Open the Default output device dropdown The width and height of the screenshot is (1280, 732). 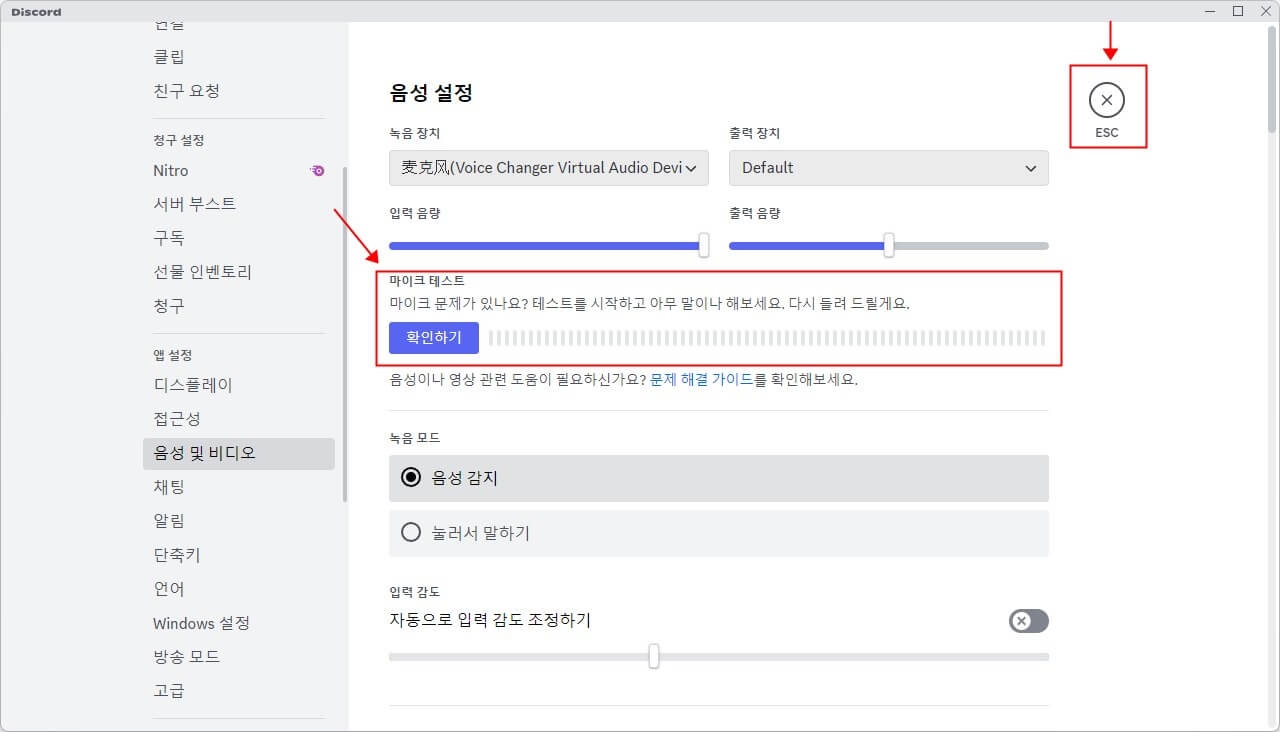pyautogui.click(x=888, y=168)
